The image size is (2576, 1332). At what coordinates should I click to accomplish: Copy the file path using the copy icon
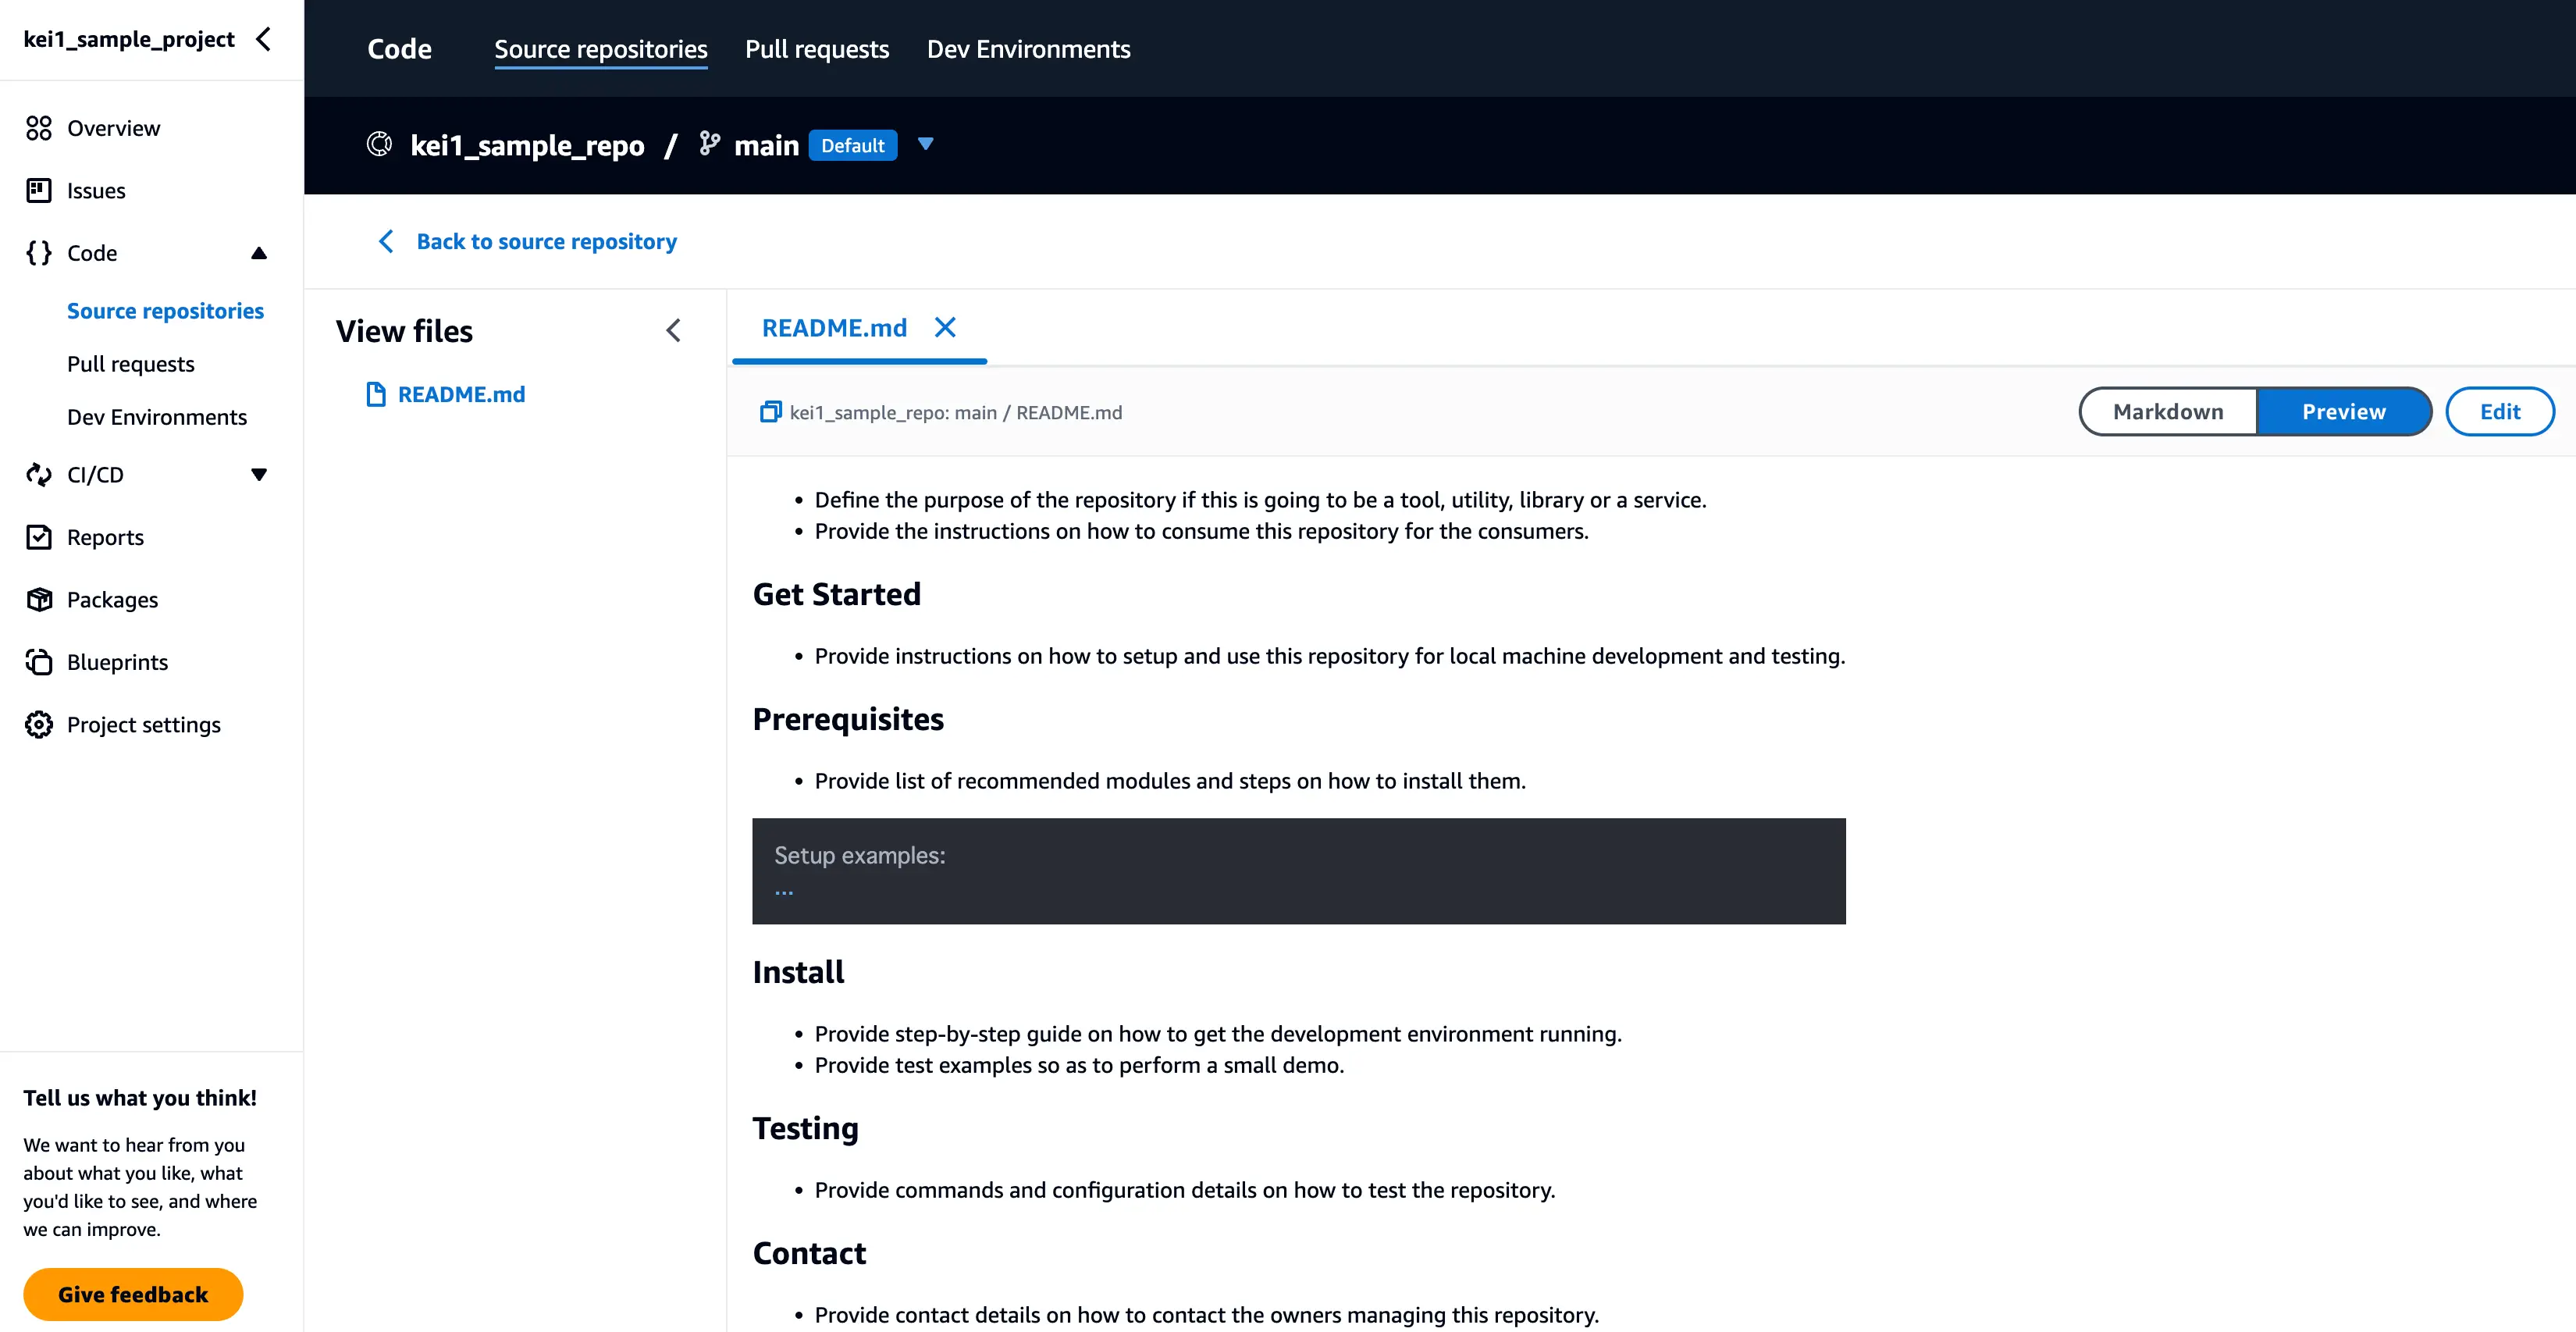point(770,412)
